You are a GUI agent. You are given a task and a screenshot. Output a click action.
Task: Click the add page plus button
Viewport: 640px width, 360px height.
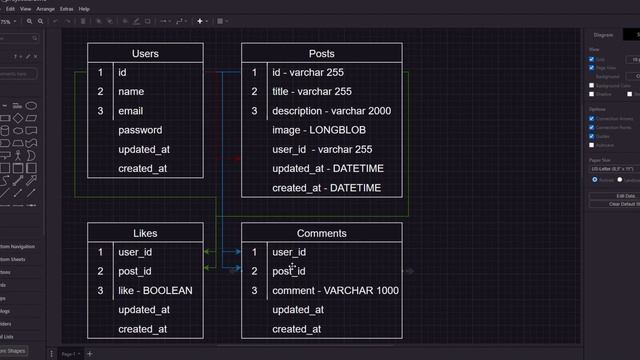click(x=90, y=354)
